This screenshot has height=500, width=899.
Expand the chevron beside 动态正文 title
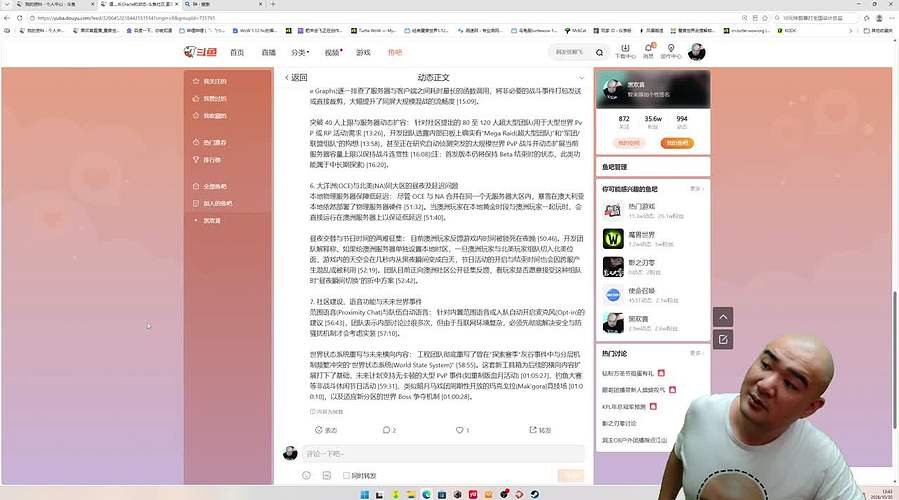point(581,78)
